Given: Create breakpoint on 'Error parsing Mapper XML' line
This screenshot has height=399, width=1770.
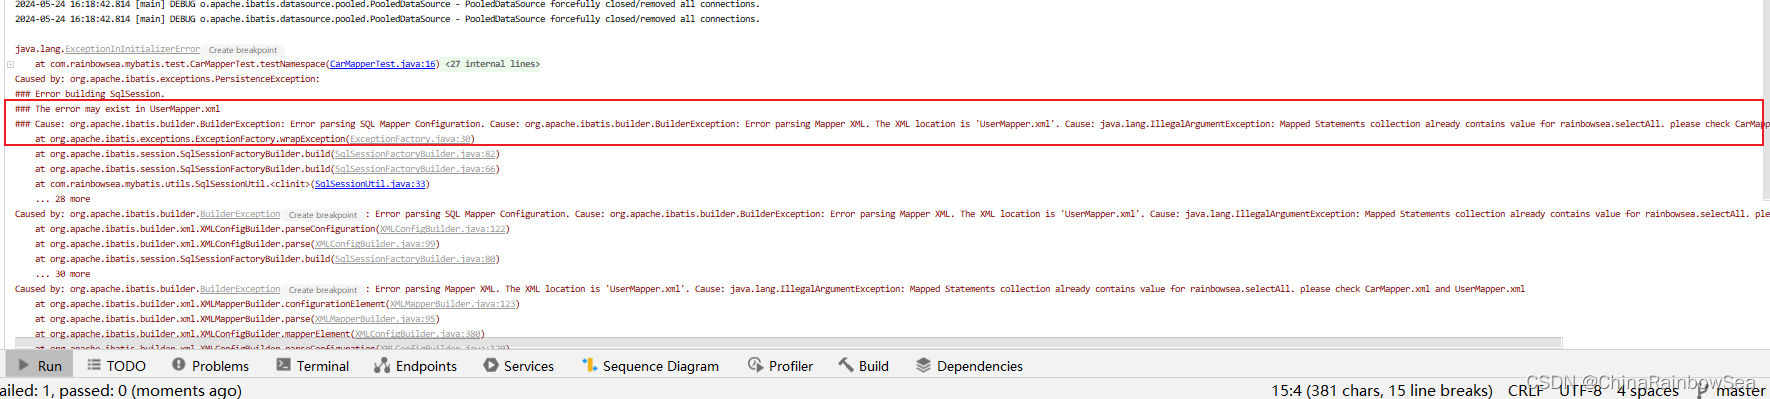Looking at the screenshot, I should click(x=323, y=290).
